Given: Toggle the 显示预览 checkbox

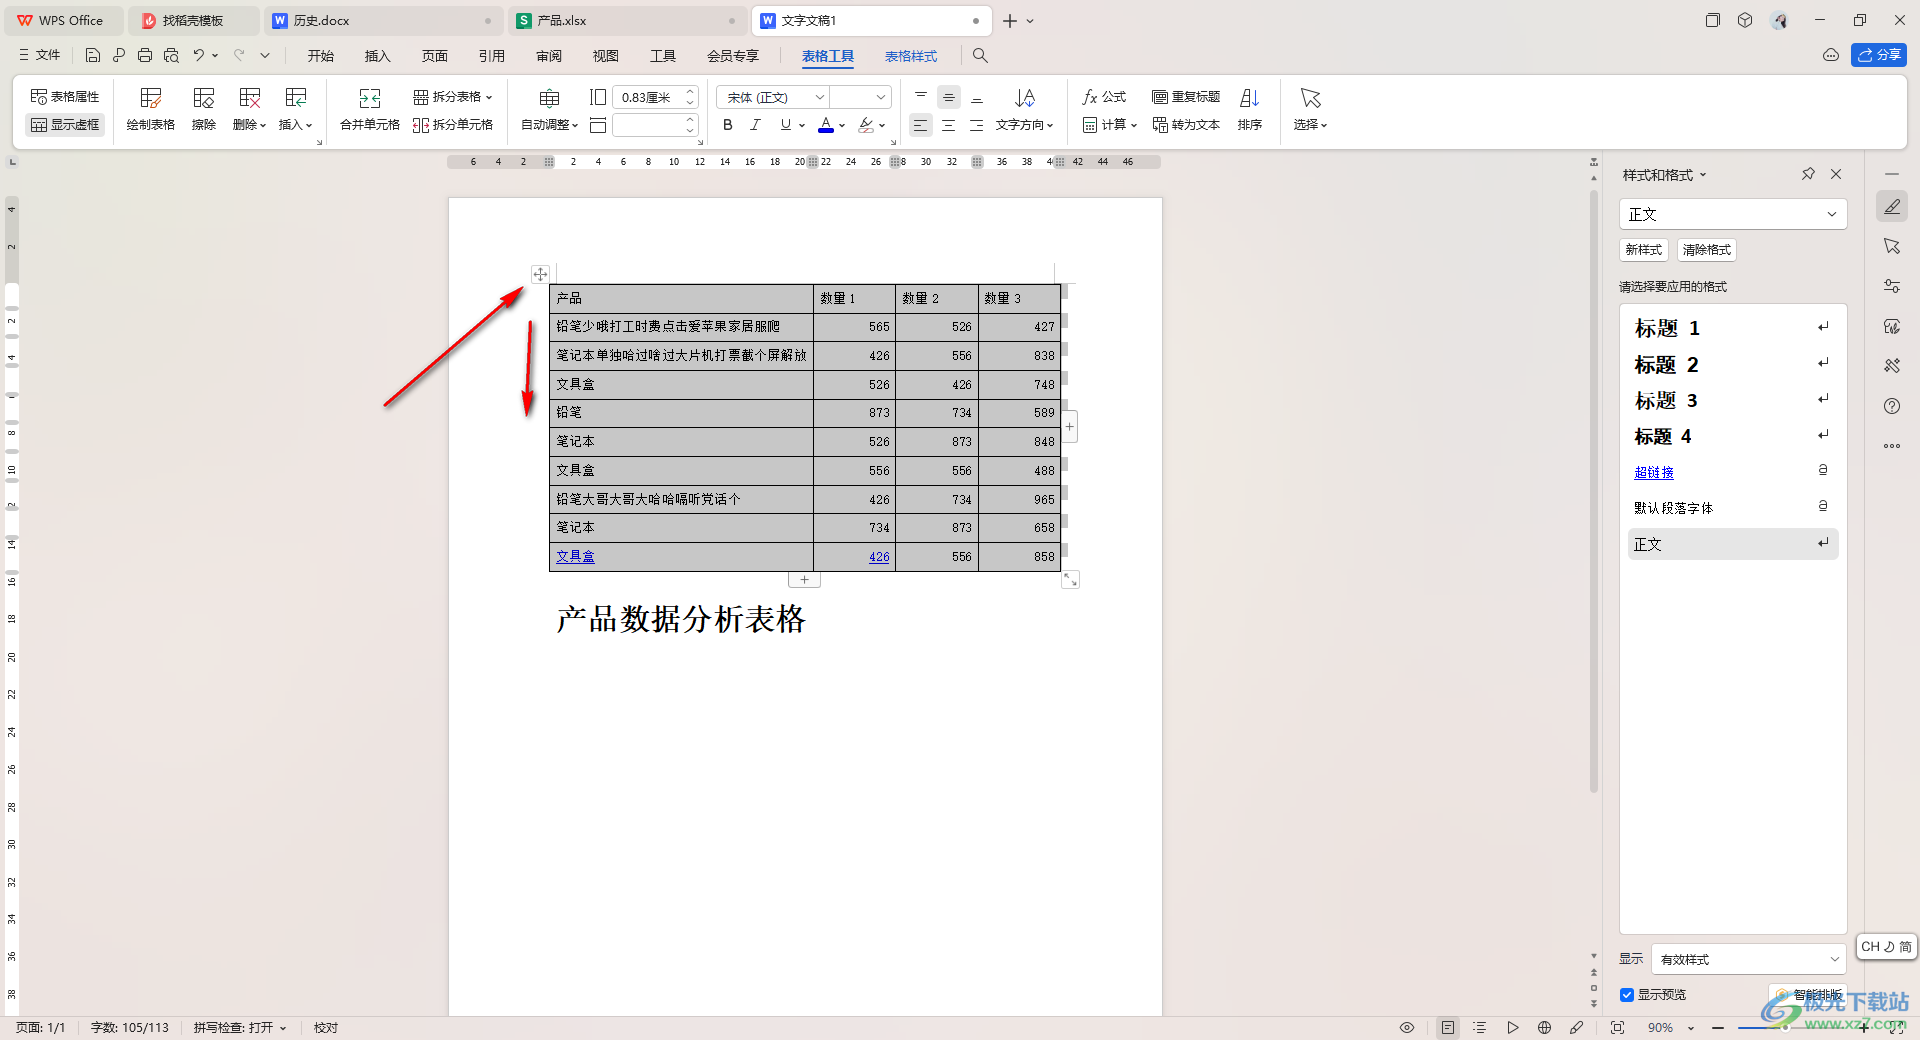Looking at the screenshot, I should point(1627,995).
